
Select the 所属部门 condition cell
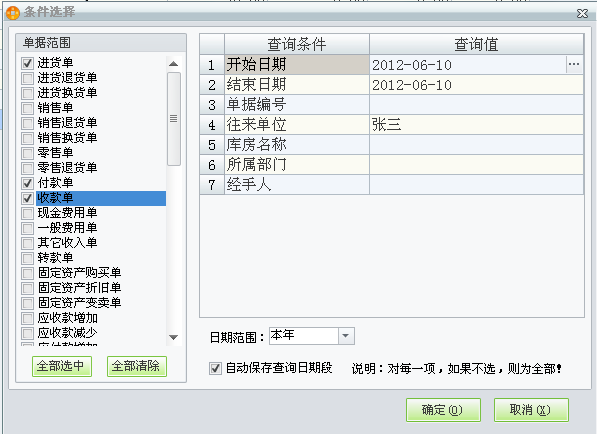pyautogui.click(x=297, y=165)
